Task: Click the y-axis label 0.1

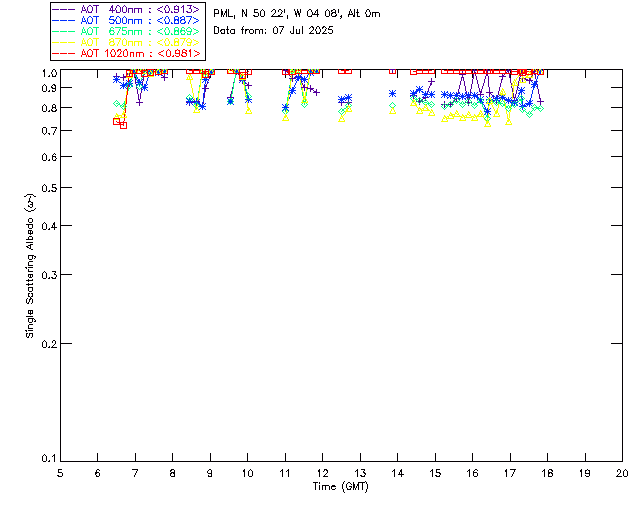Action: (49, 459)
